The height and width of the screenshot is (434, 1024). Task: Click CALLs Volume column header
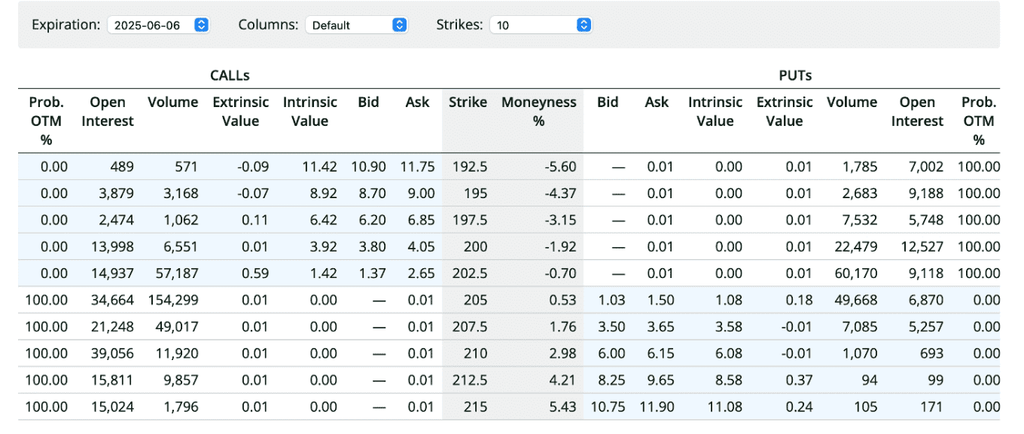[173, 102]
